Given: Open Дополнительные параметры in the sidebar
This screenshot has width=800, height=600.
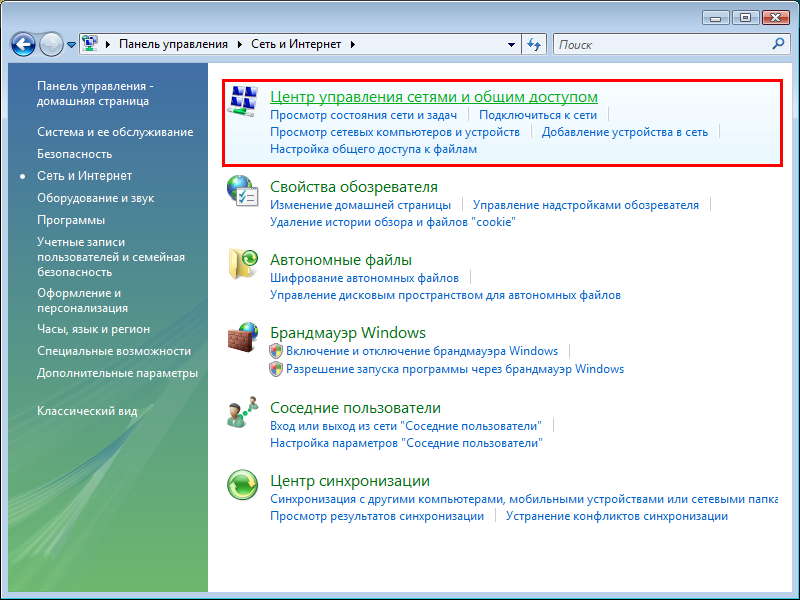Looking at the screenshot, I should [117, 373].
